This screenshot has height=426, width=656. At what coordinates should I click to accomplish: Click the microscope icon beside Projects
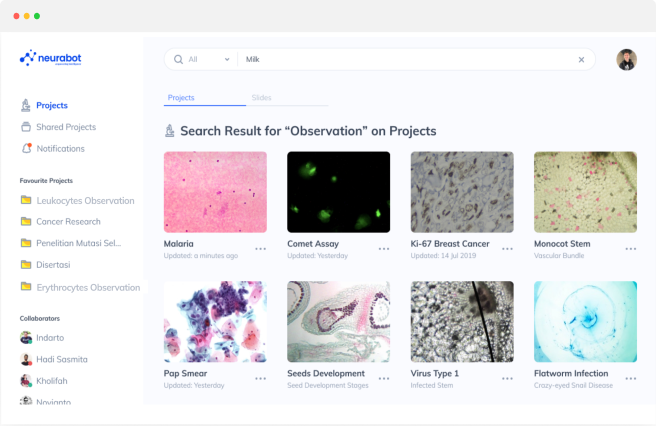point(26,105)
